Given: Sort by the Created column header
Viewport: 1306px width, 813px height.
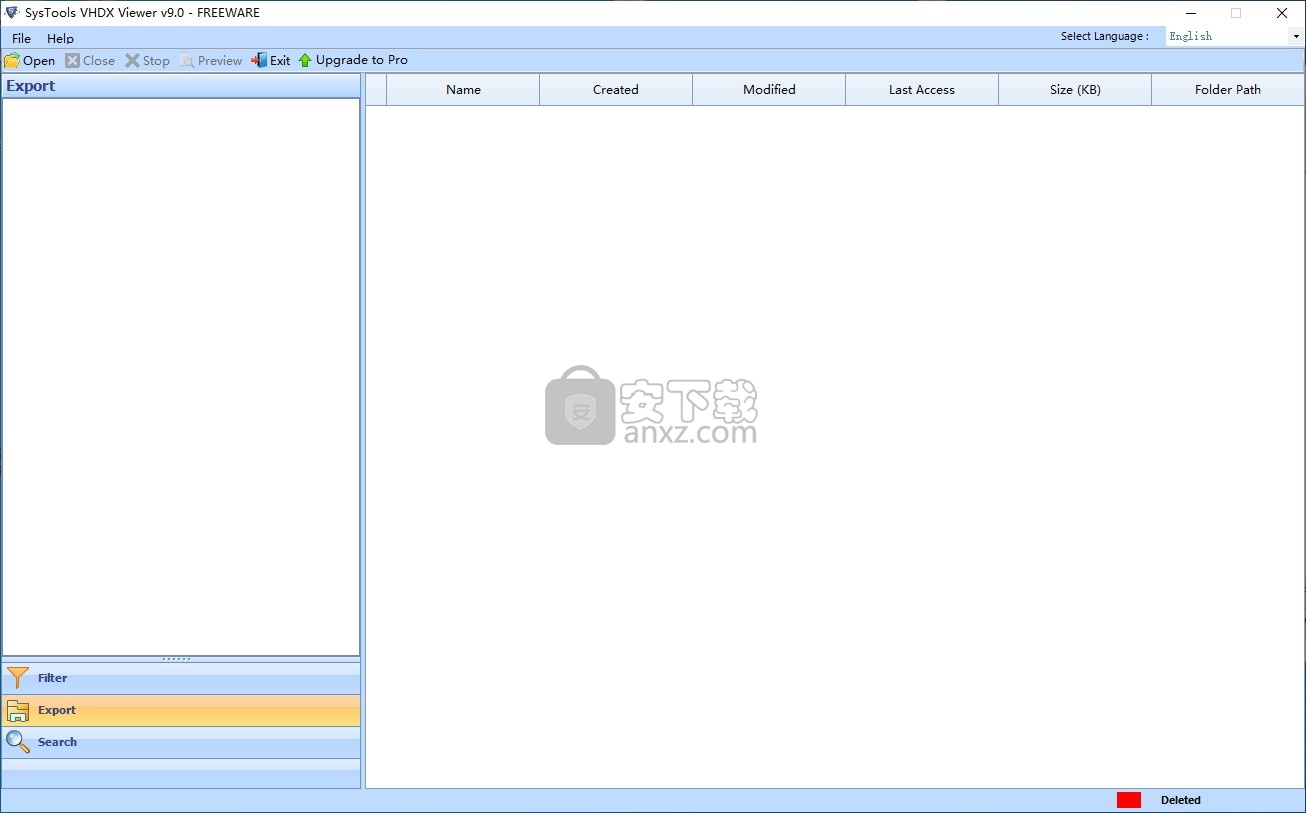Looking at the screenshot, I should (616, 89).
